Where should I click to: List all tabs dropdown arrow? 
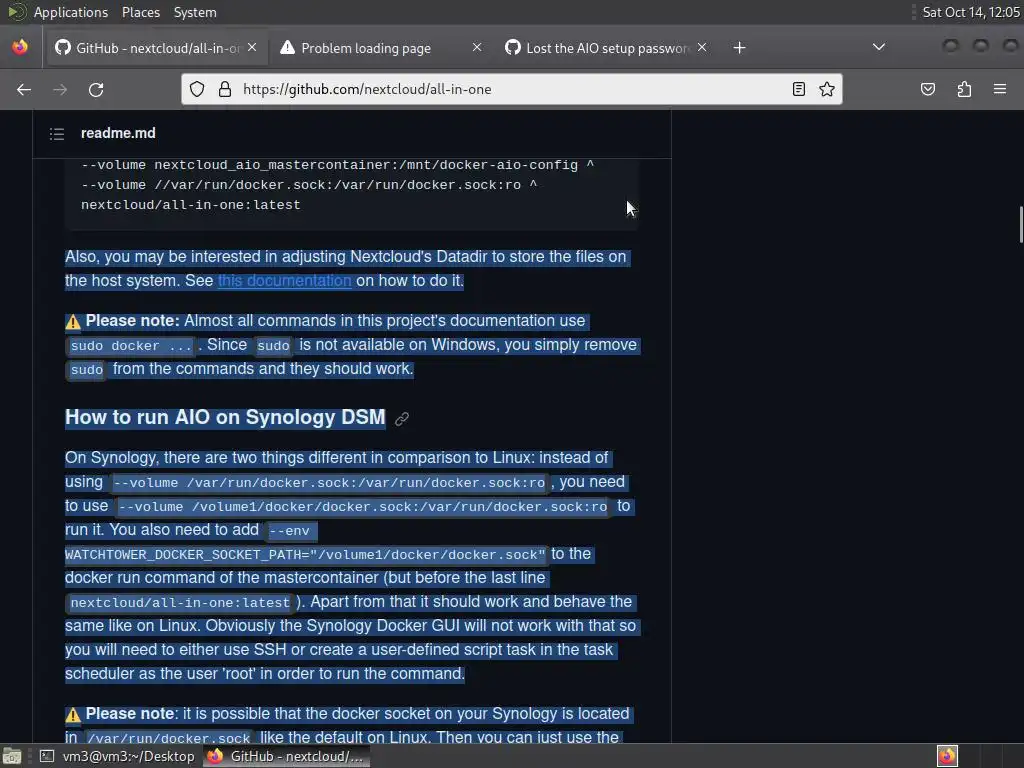pyautogui.click(x=879, y=47)
